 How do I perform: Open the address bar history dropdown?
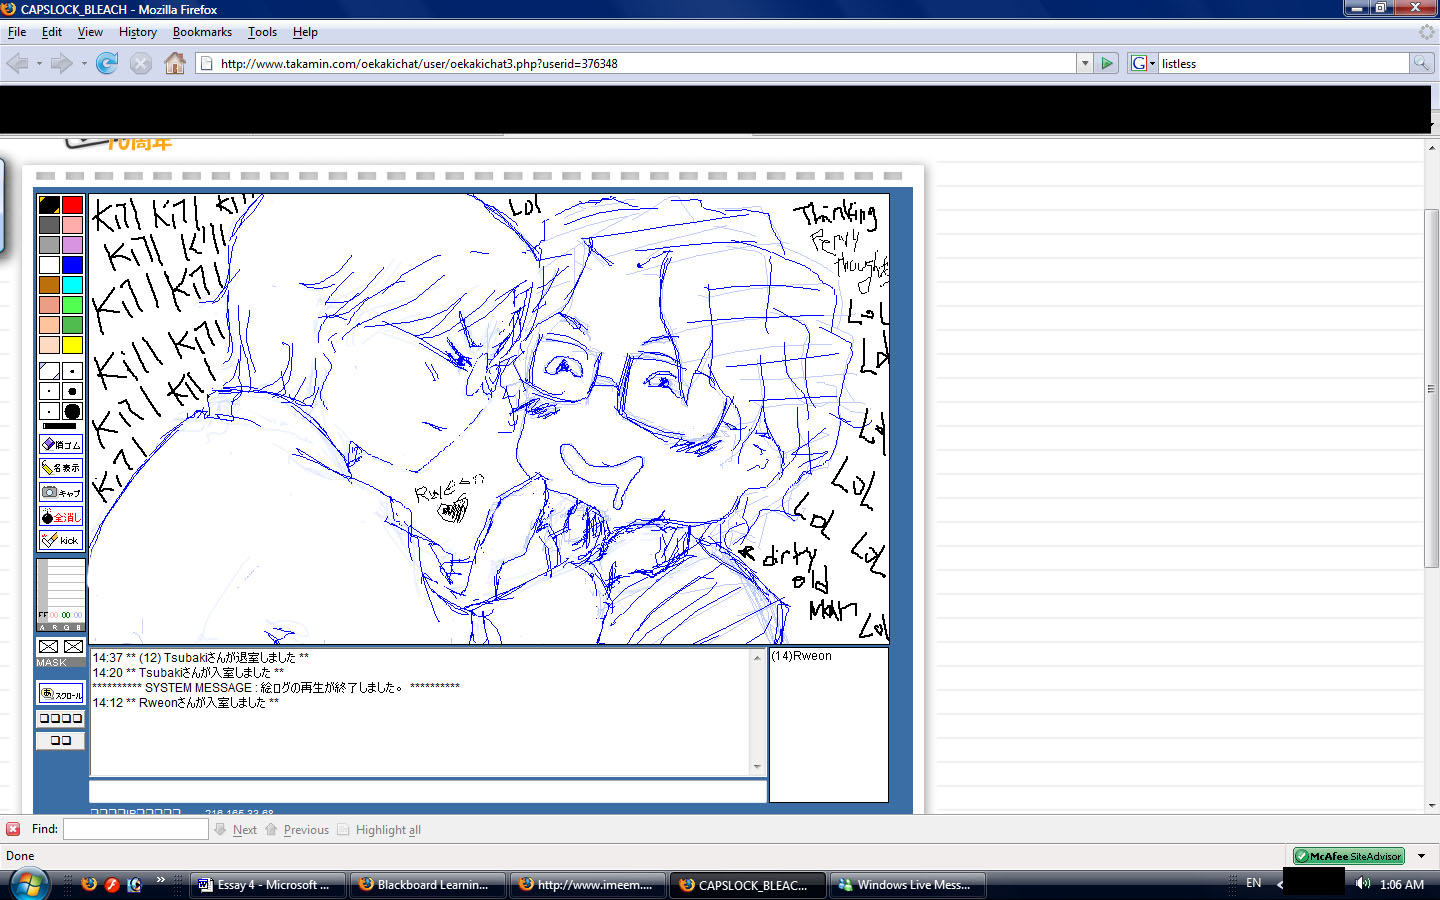pos(1085,63)
